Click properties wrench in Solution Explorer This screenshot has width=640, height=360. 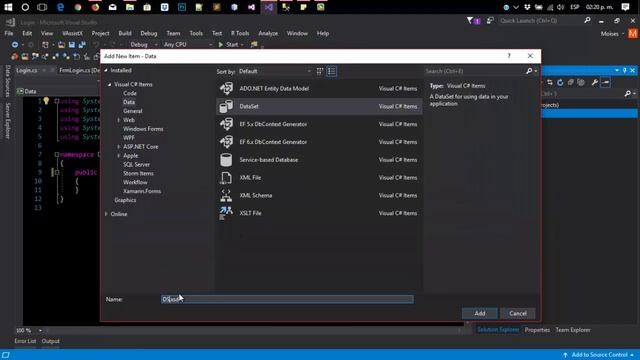[595, 82]
